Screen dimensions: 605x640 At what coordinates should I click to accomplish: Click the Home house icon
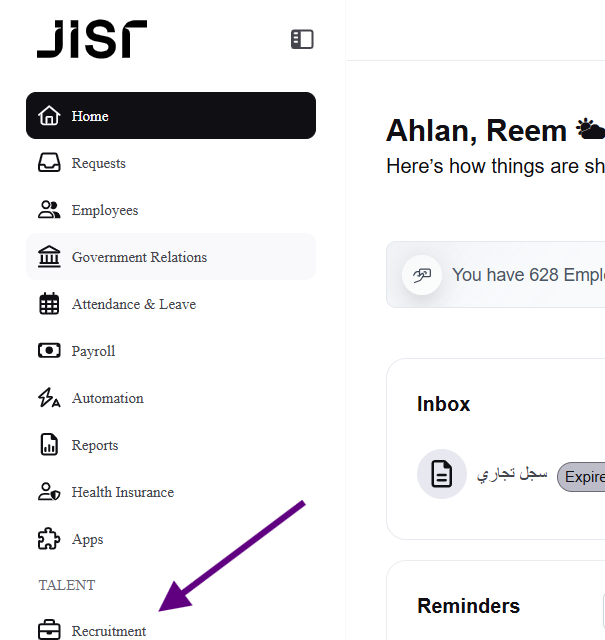[49, 116]
